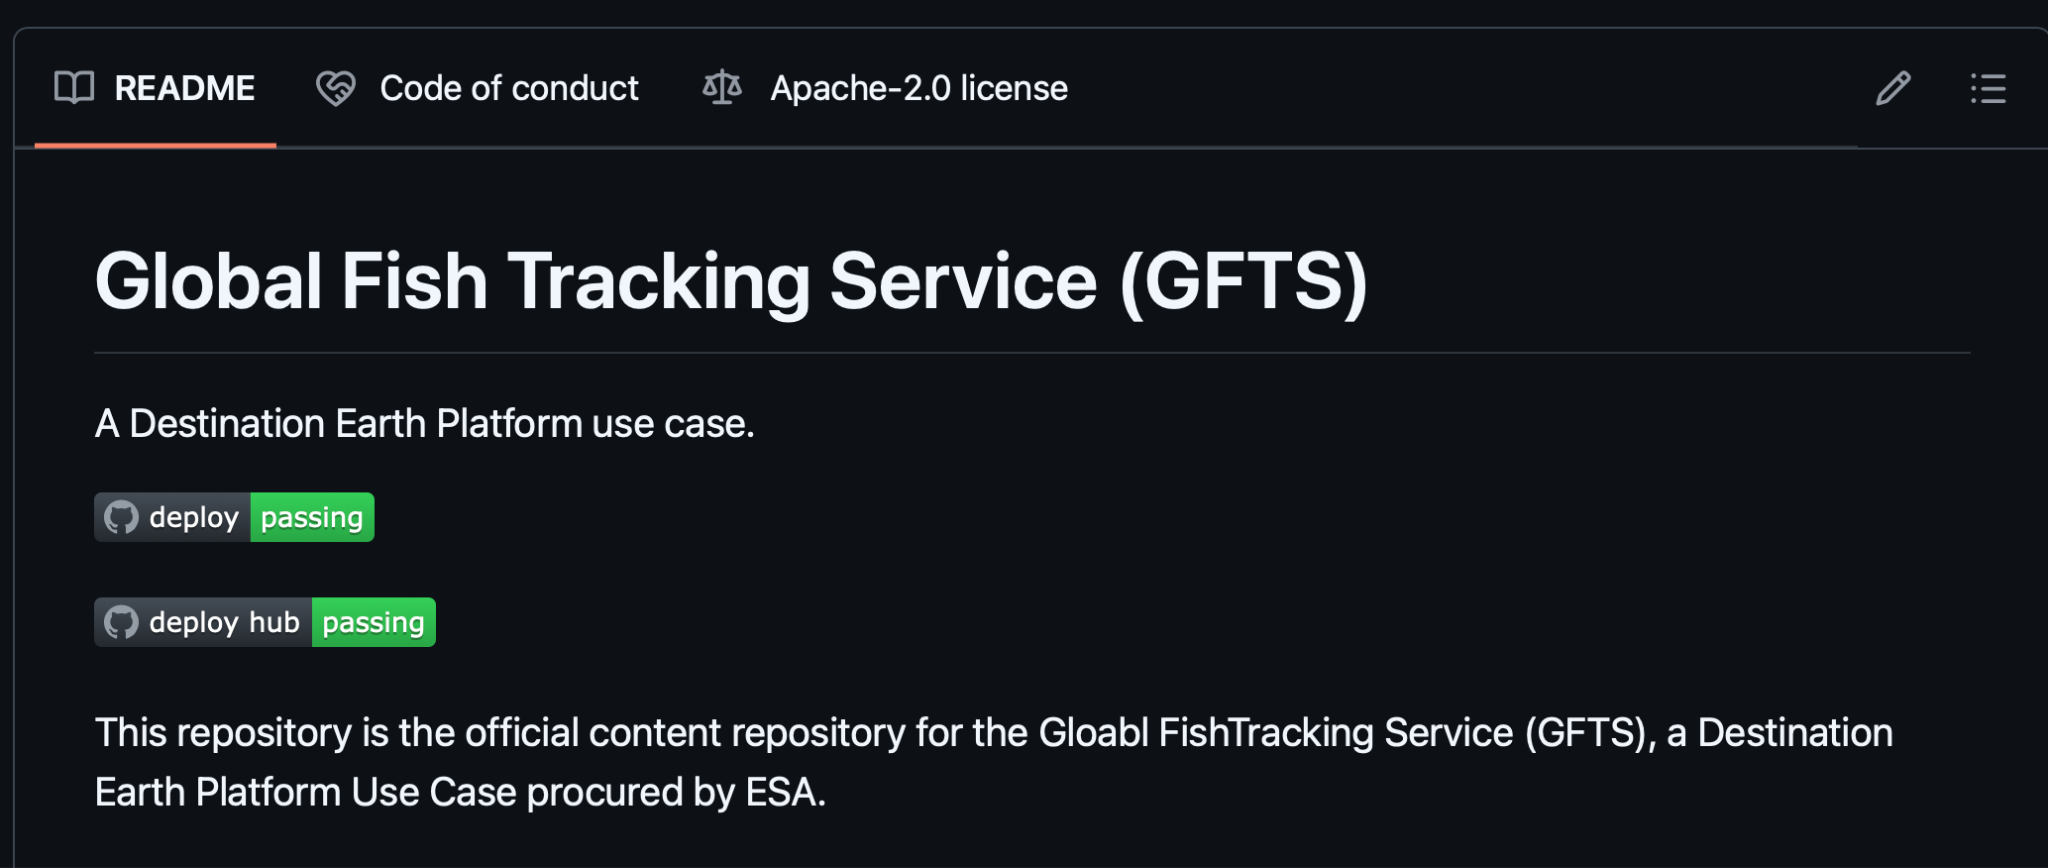Click the balance scale license icon
This screenshot has height=868, width=2048.
click(x=722, y=88)
